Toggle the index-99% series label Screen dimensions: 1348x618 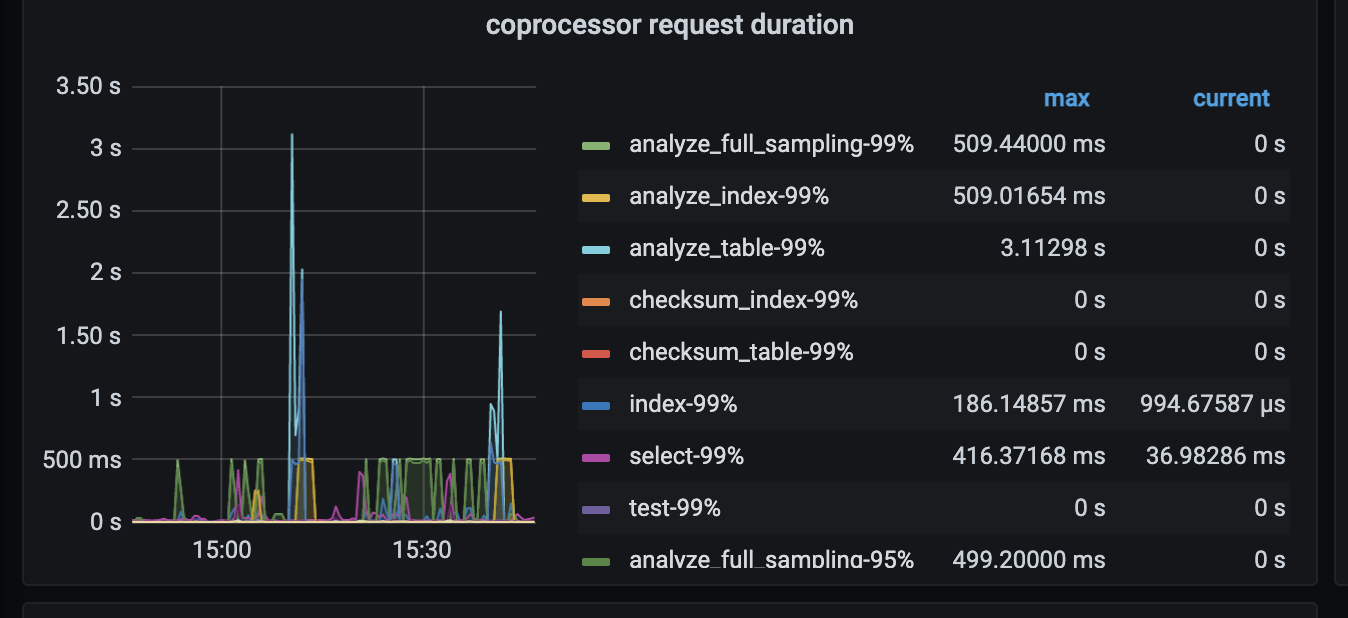[x=682, y=404]
